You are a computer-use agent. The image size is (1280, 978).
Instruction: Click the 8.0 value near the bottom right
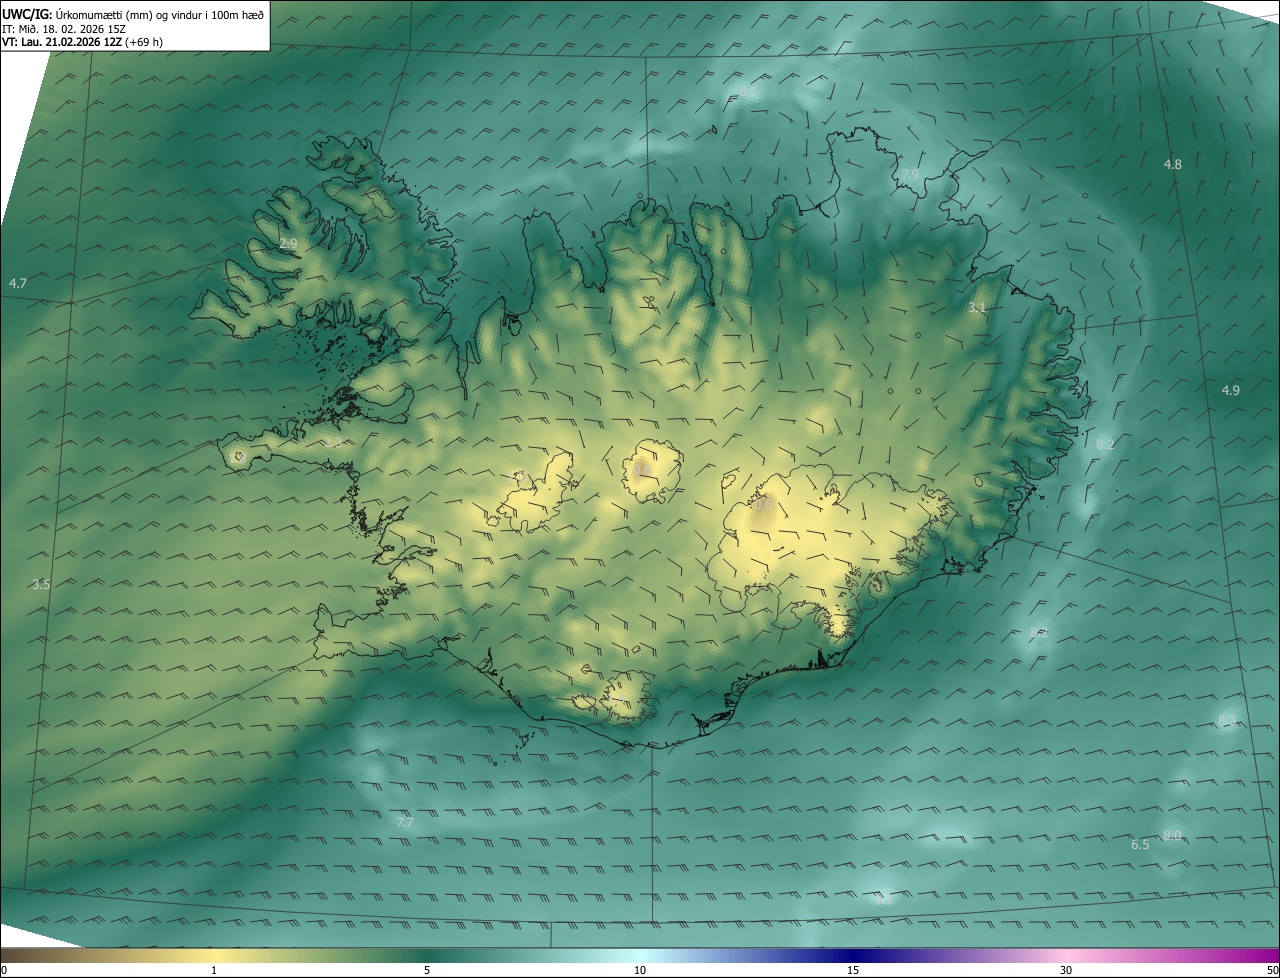1172,835
